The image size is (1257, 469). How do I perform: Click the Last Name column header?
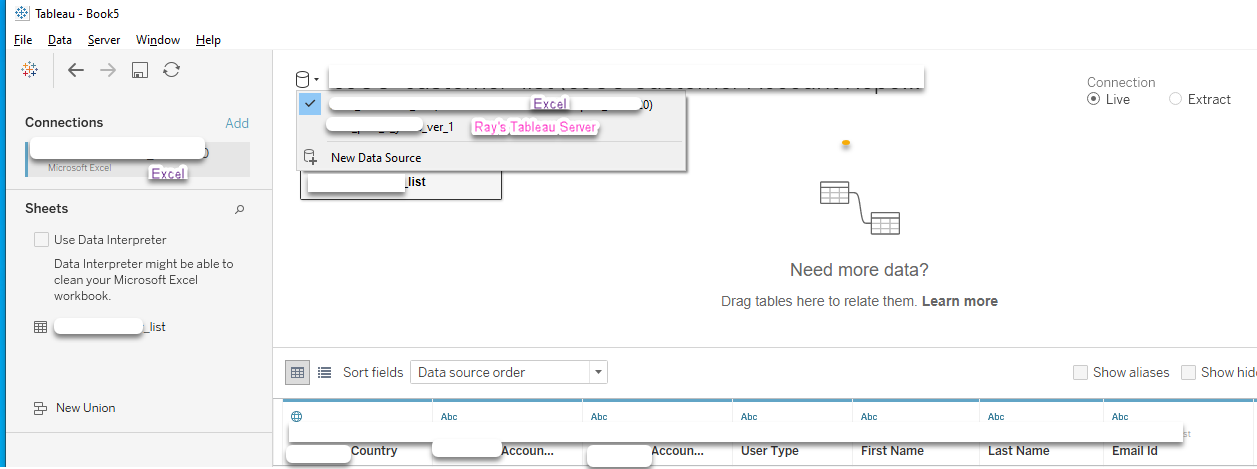(1019, 451)
